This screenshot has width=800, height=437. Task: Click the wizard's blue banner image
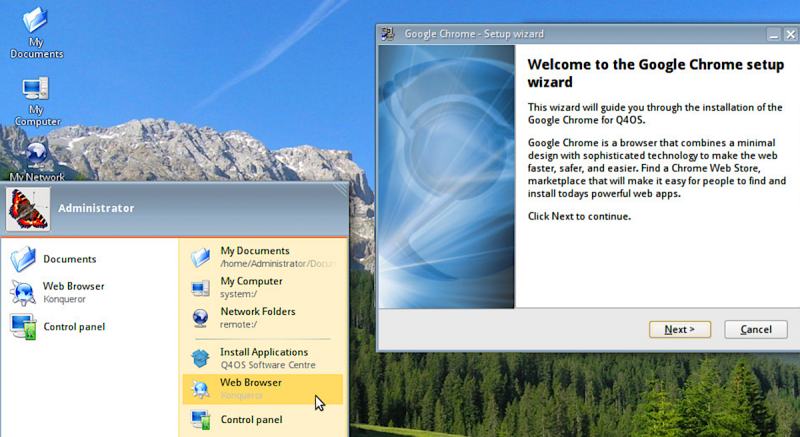[446, 176]
